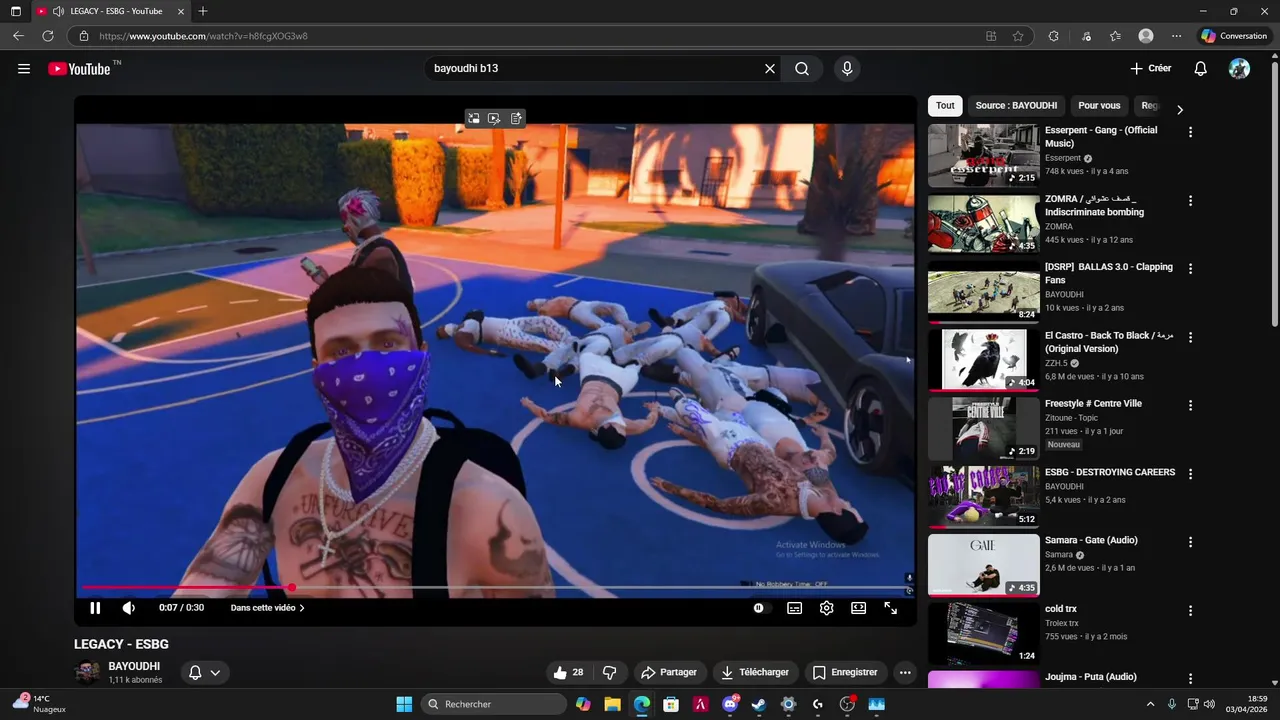Mute the video volume
This screenshot has width=1280, height=720.
click(x=129, y=608)
